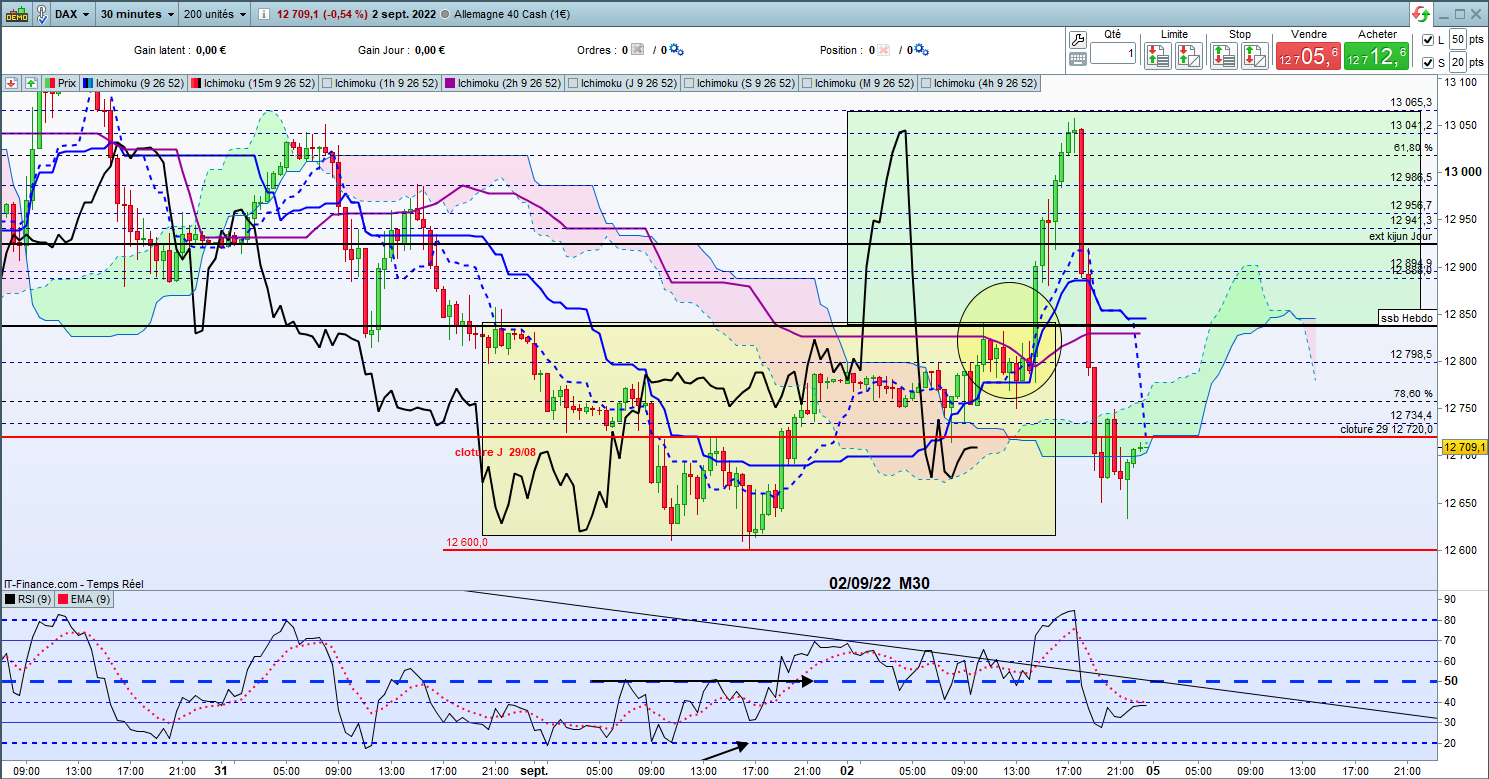Click the '12 798,5' price level label
The width and height of the screenshot is (1489, 779).
(1412, 355)
